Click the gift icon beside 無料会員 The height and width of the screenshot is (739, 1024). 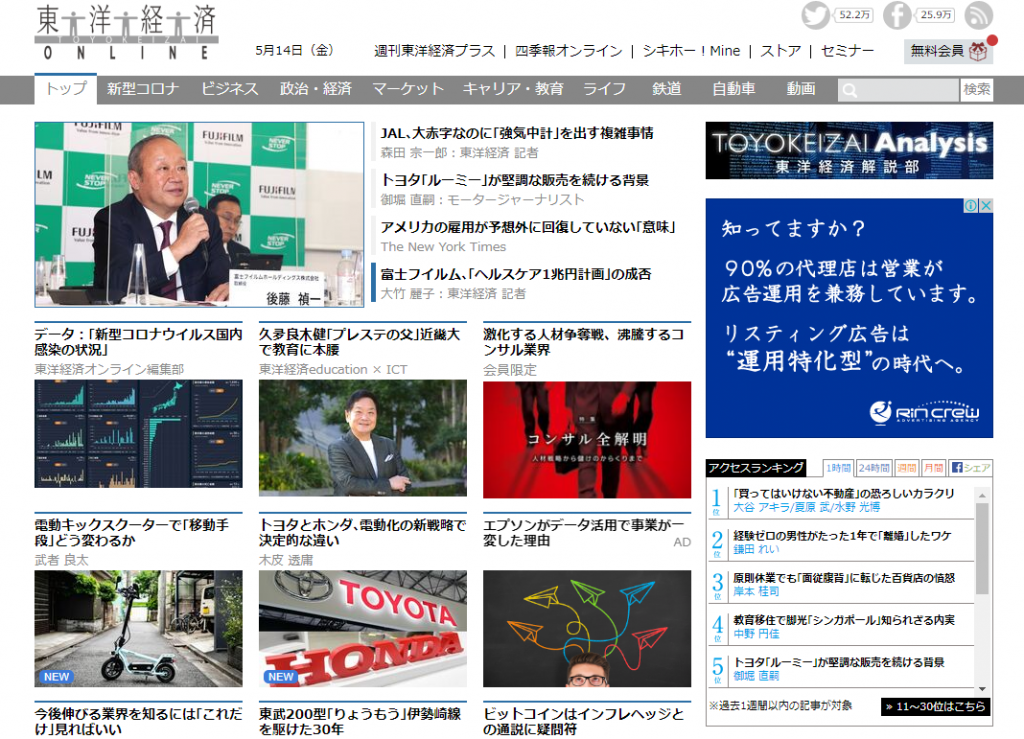coord(978,51)
